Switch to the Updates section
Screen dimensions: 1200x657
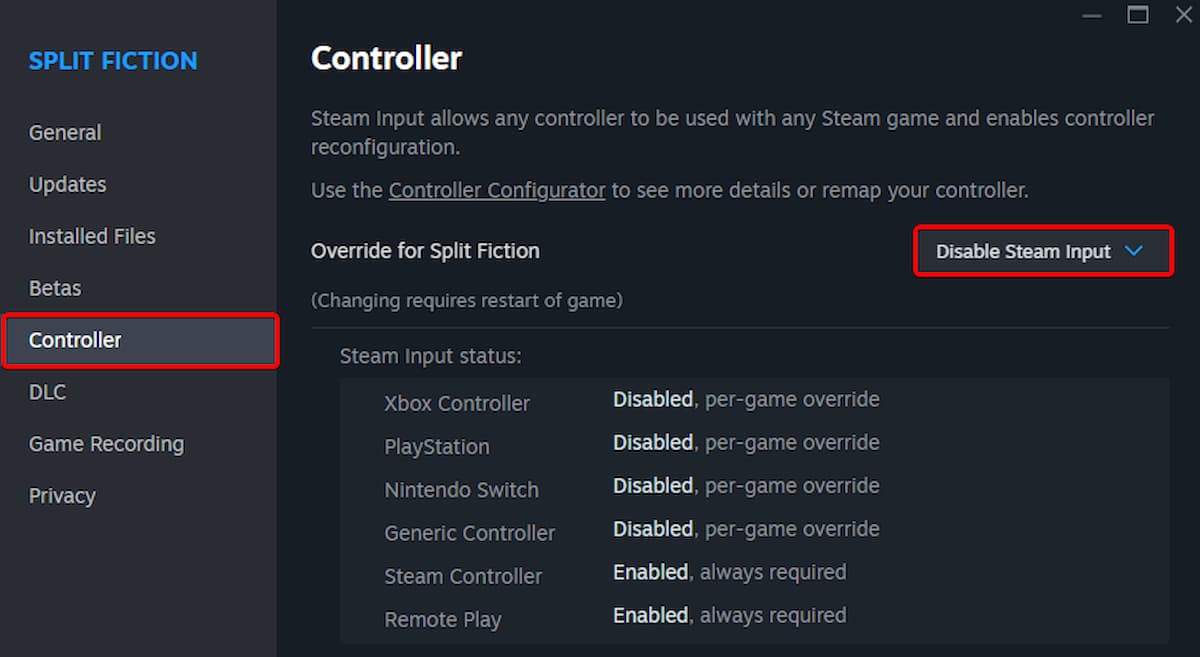pos(67,184)
